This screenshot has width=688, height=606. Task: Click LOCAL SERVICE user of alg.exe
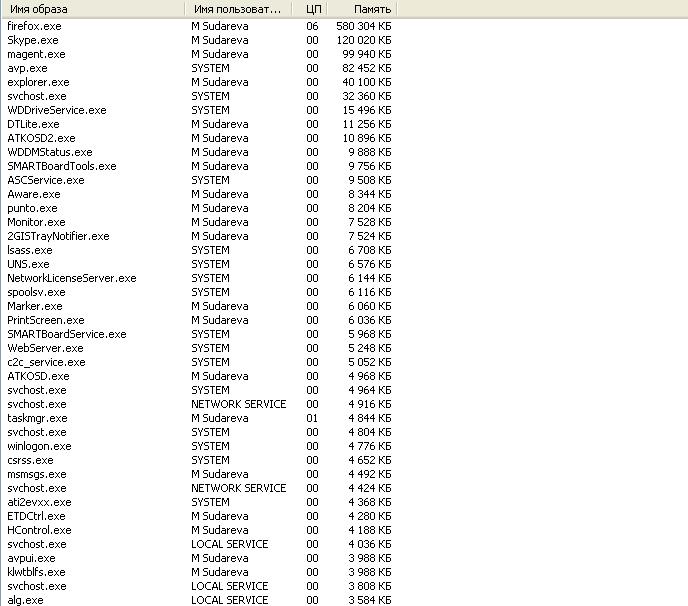pyautogui.click(x=229, y=601)
